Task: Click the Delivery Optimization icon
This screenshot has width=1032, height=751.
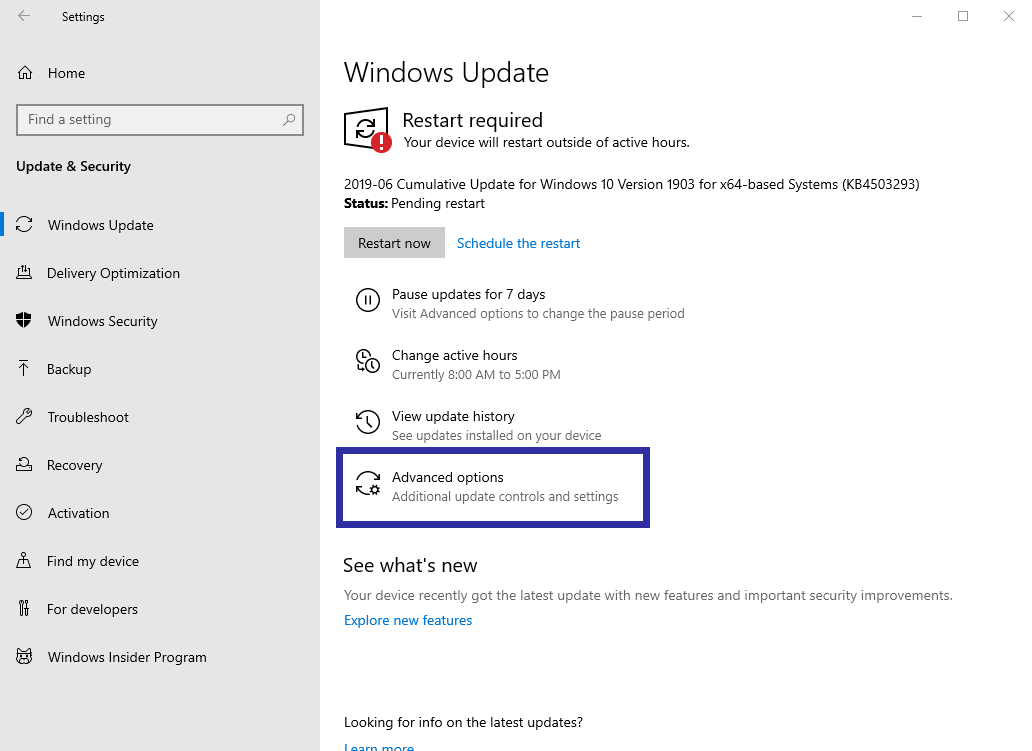Action: (x=24, y=272)
